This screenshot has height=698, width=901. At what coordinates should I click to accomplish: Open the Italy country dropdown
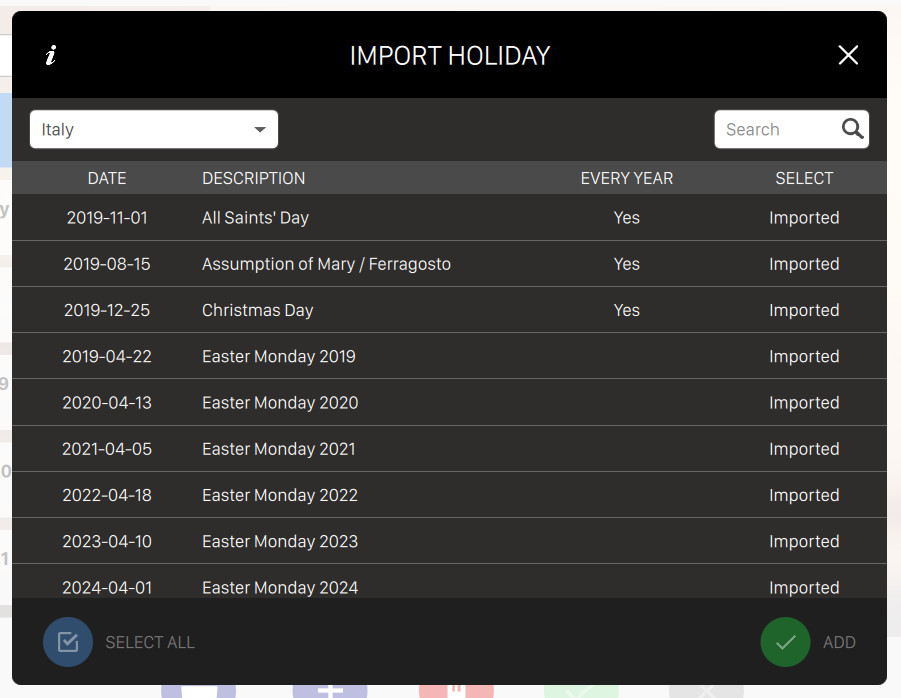[x=153, y=130]
